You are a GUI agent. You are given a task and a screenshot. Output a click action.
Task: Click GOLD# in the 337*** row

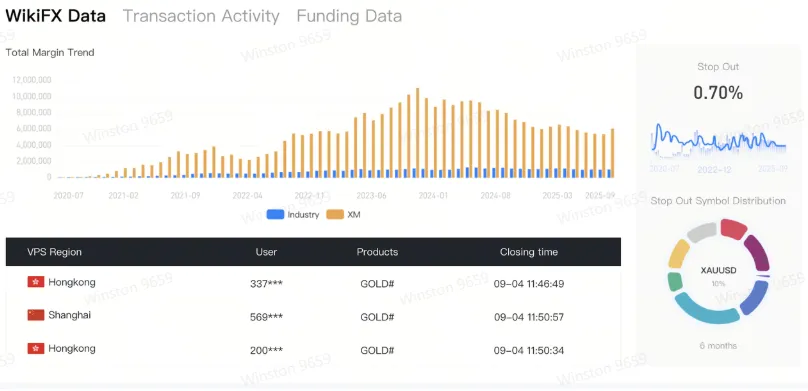click(377, 284)
